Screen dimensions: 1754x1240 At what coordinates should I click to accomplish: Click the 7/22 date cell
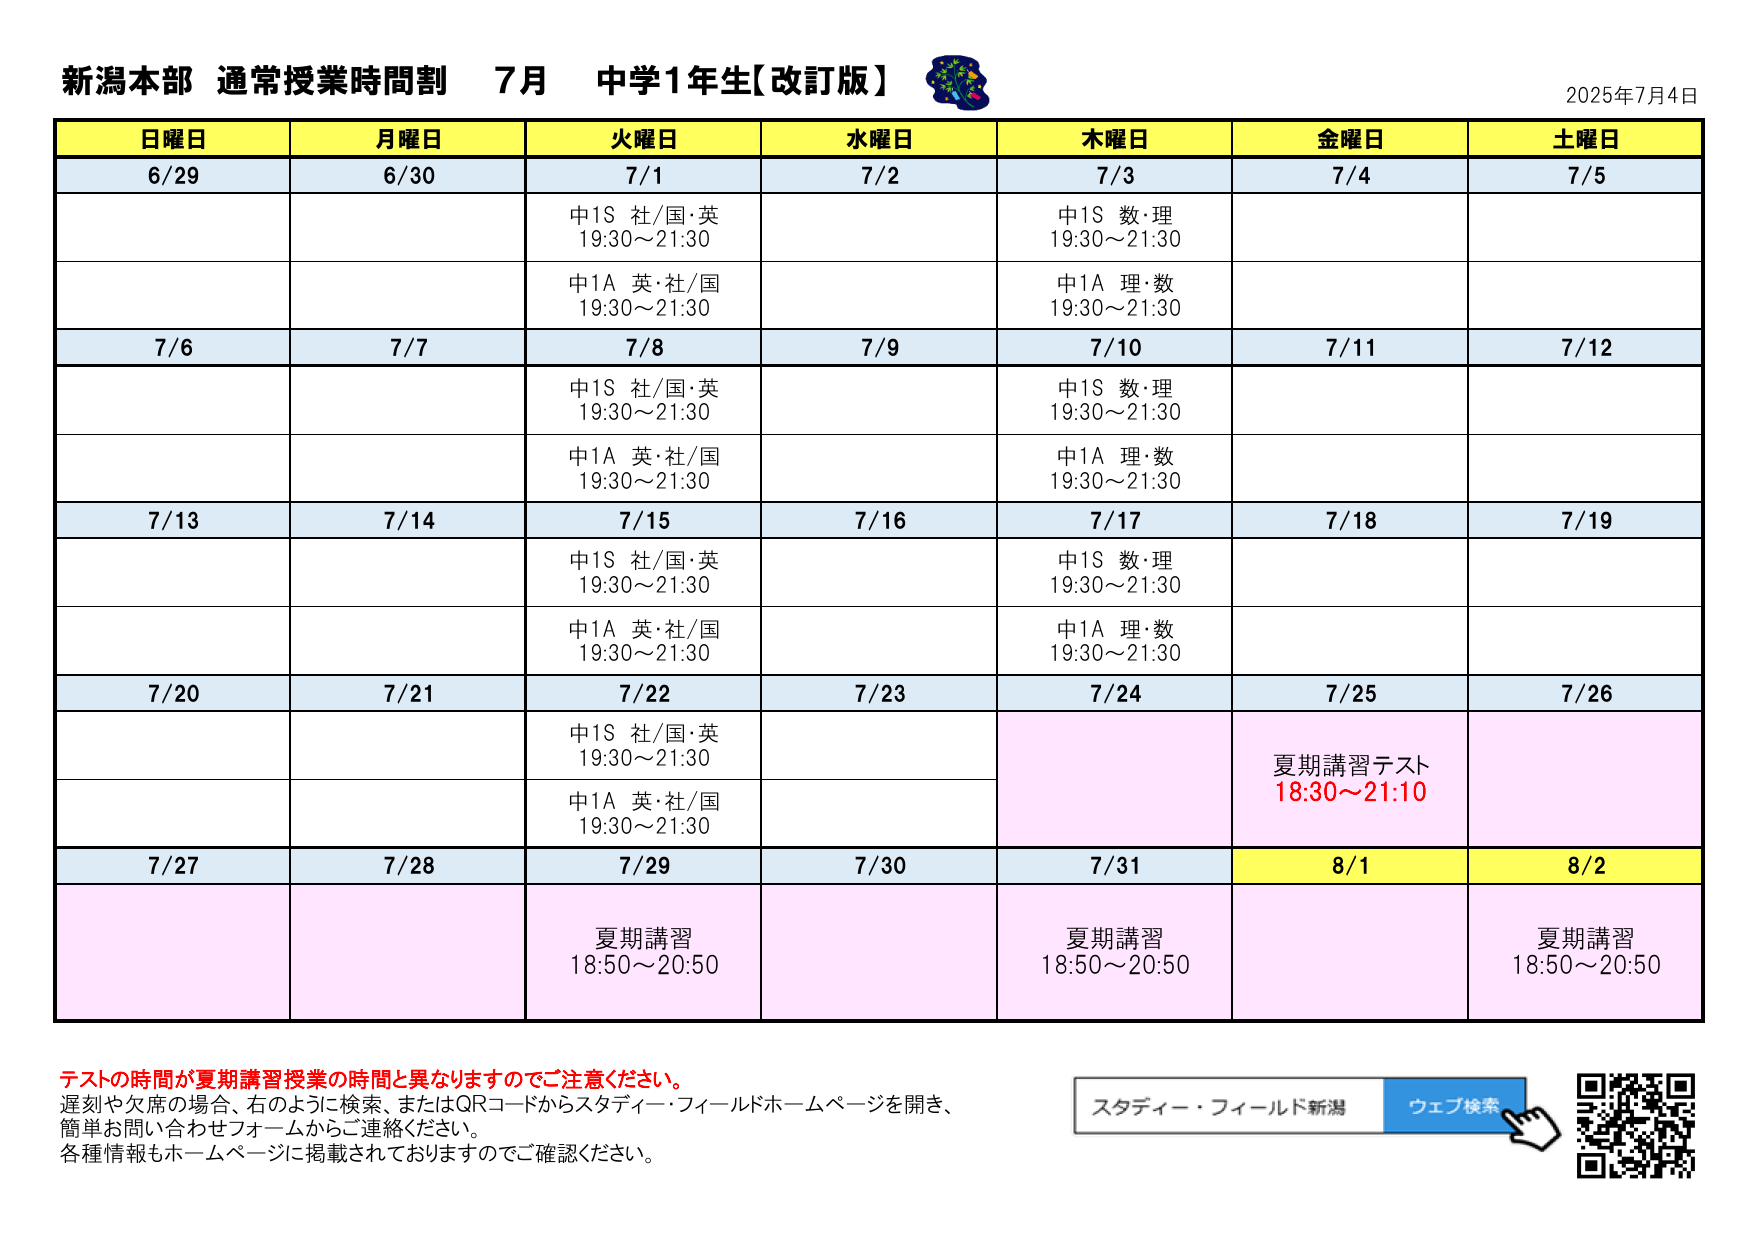tap(644, 694)
